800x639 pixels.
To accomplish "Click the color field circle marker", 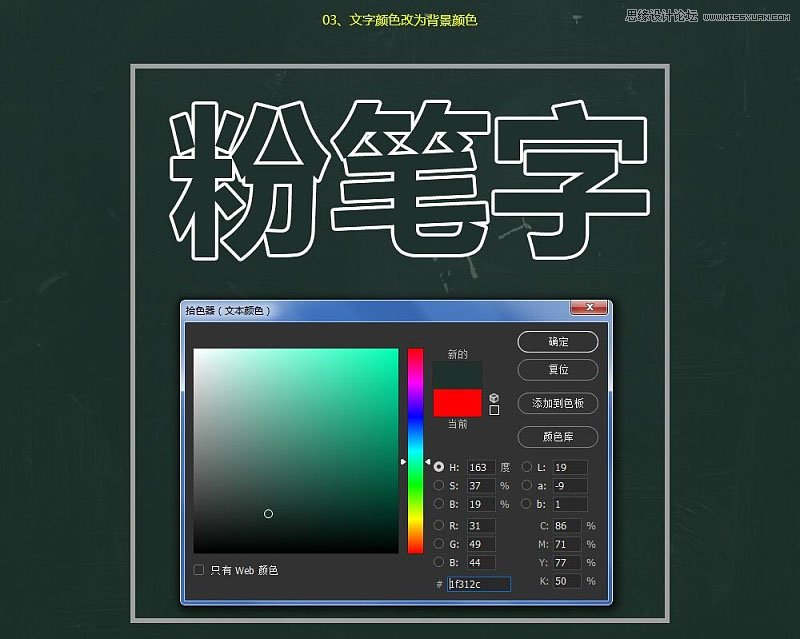I will click(268, 514).
